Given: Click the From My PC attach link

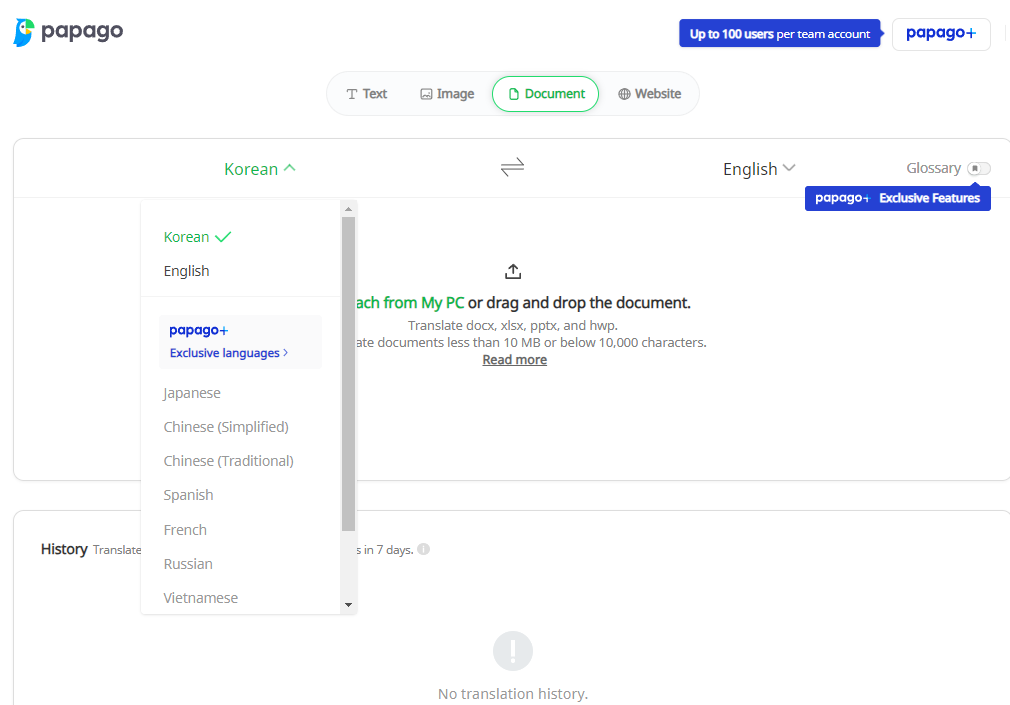Looking at the screenshot, I should 409,303.
